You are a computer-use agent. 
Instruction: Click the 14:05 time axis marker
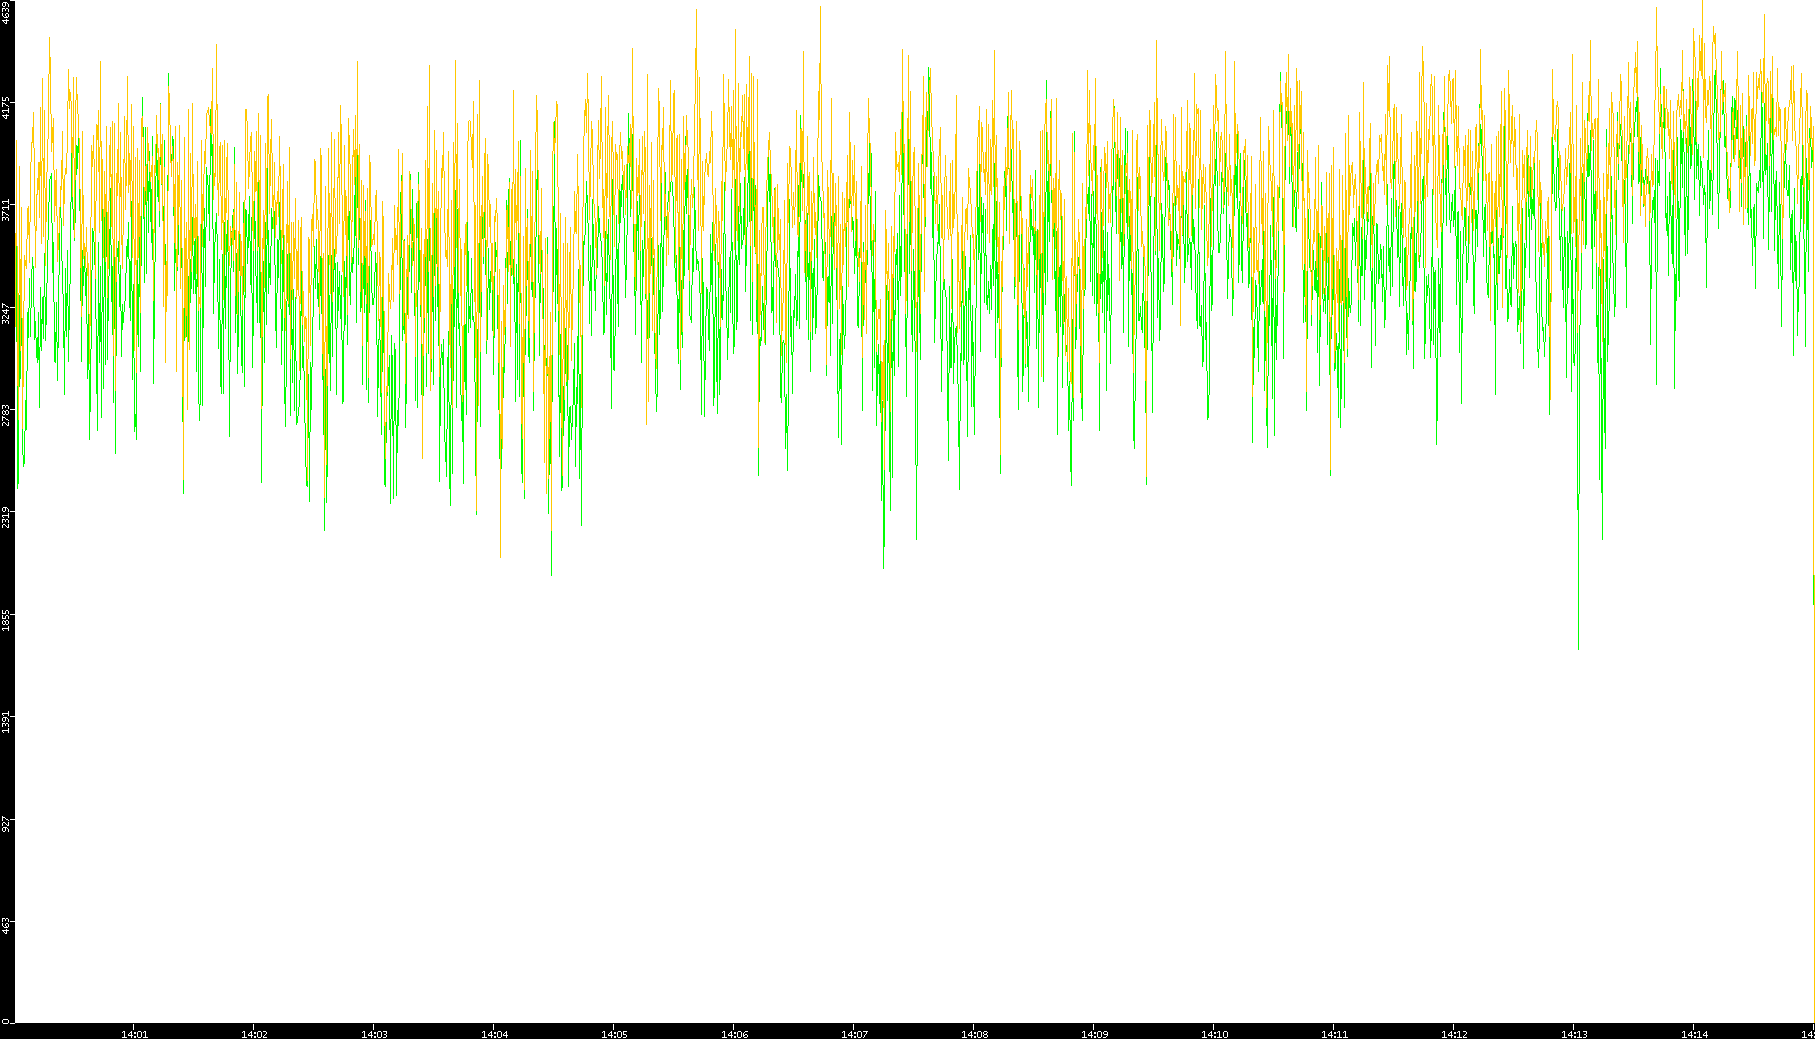(x=614, y=1034)
